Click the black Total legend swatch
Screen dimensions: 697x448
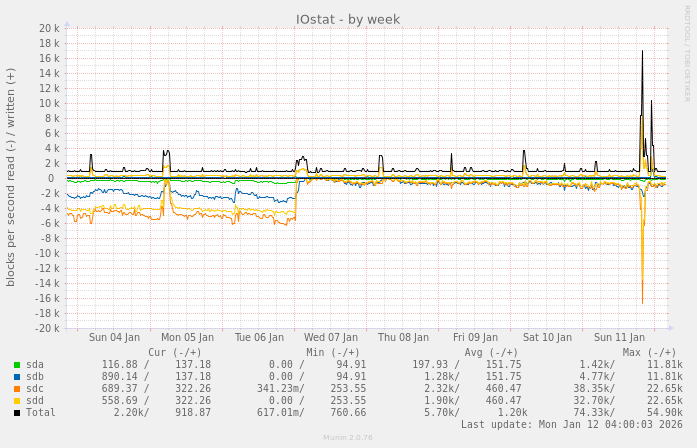coord(17,413)
